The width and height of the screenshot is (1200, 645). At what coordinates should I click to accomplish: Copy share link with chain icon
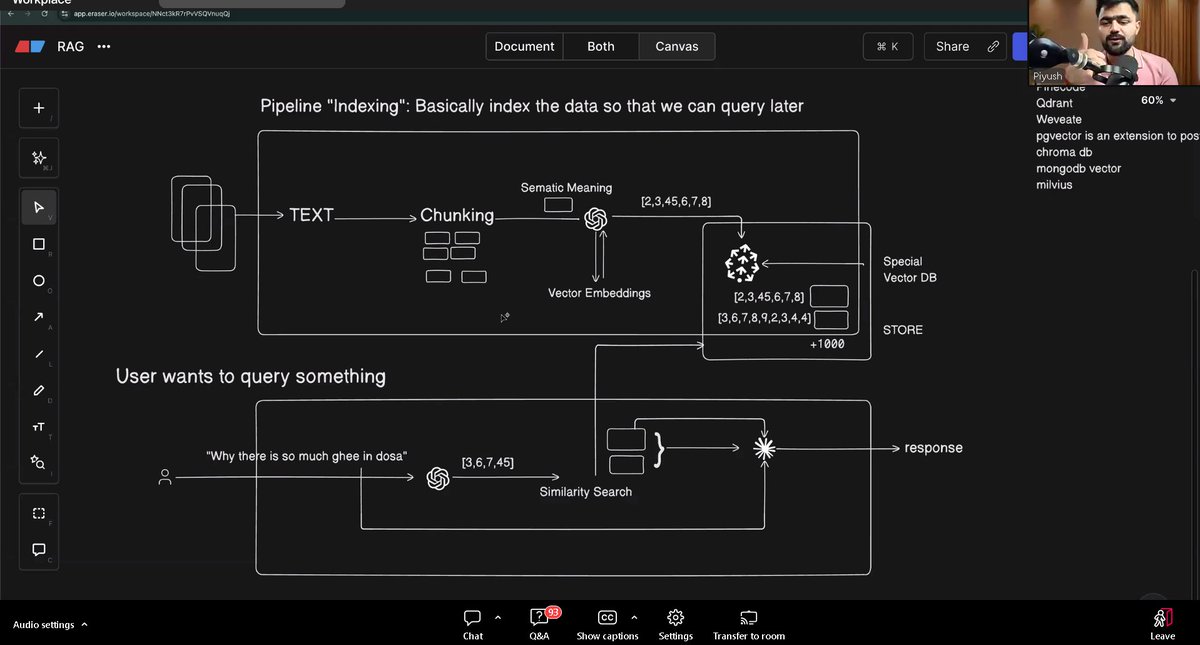[x=993, y=46]
